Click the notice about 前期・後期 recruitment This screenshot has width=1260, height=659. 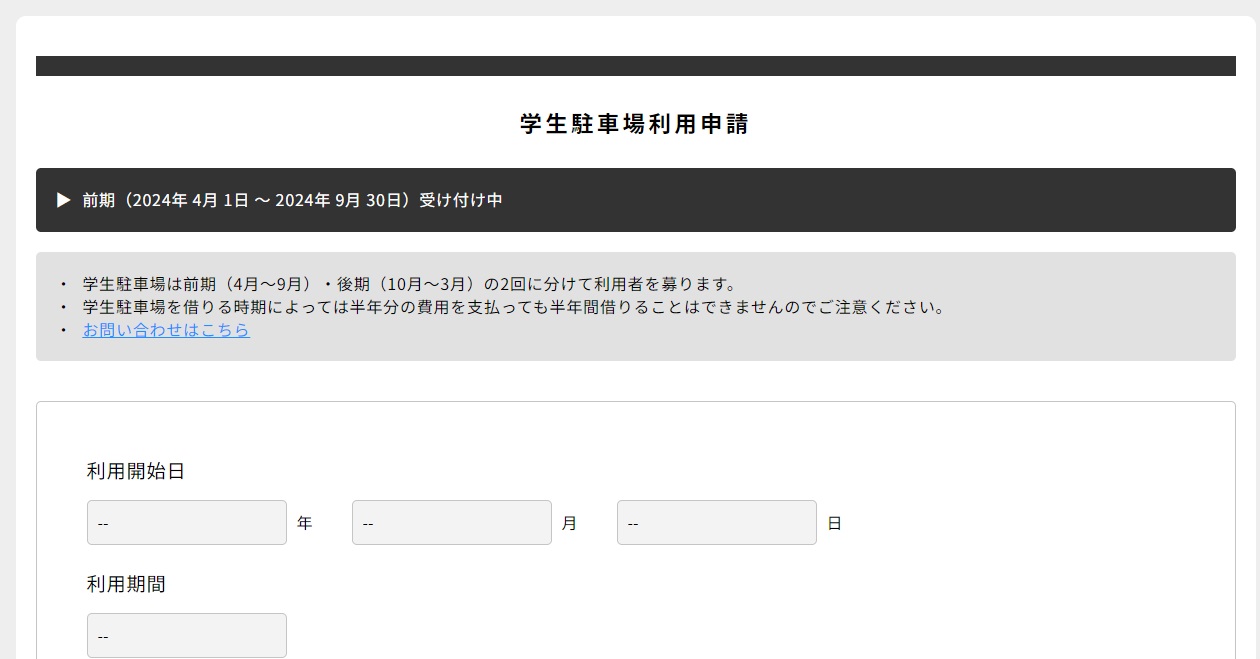(409, 284)
